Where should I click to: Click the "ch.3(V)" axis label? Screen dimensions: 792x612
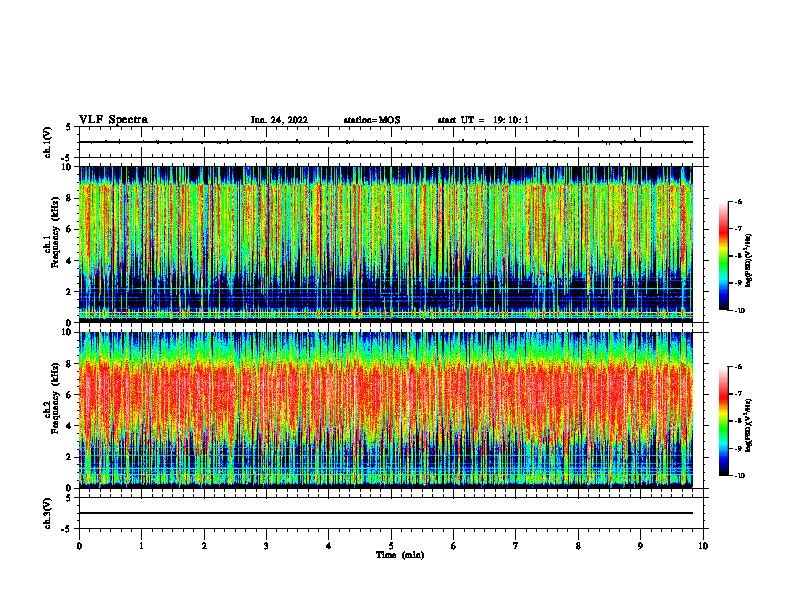48,513
